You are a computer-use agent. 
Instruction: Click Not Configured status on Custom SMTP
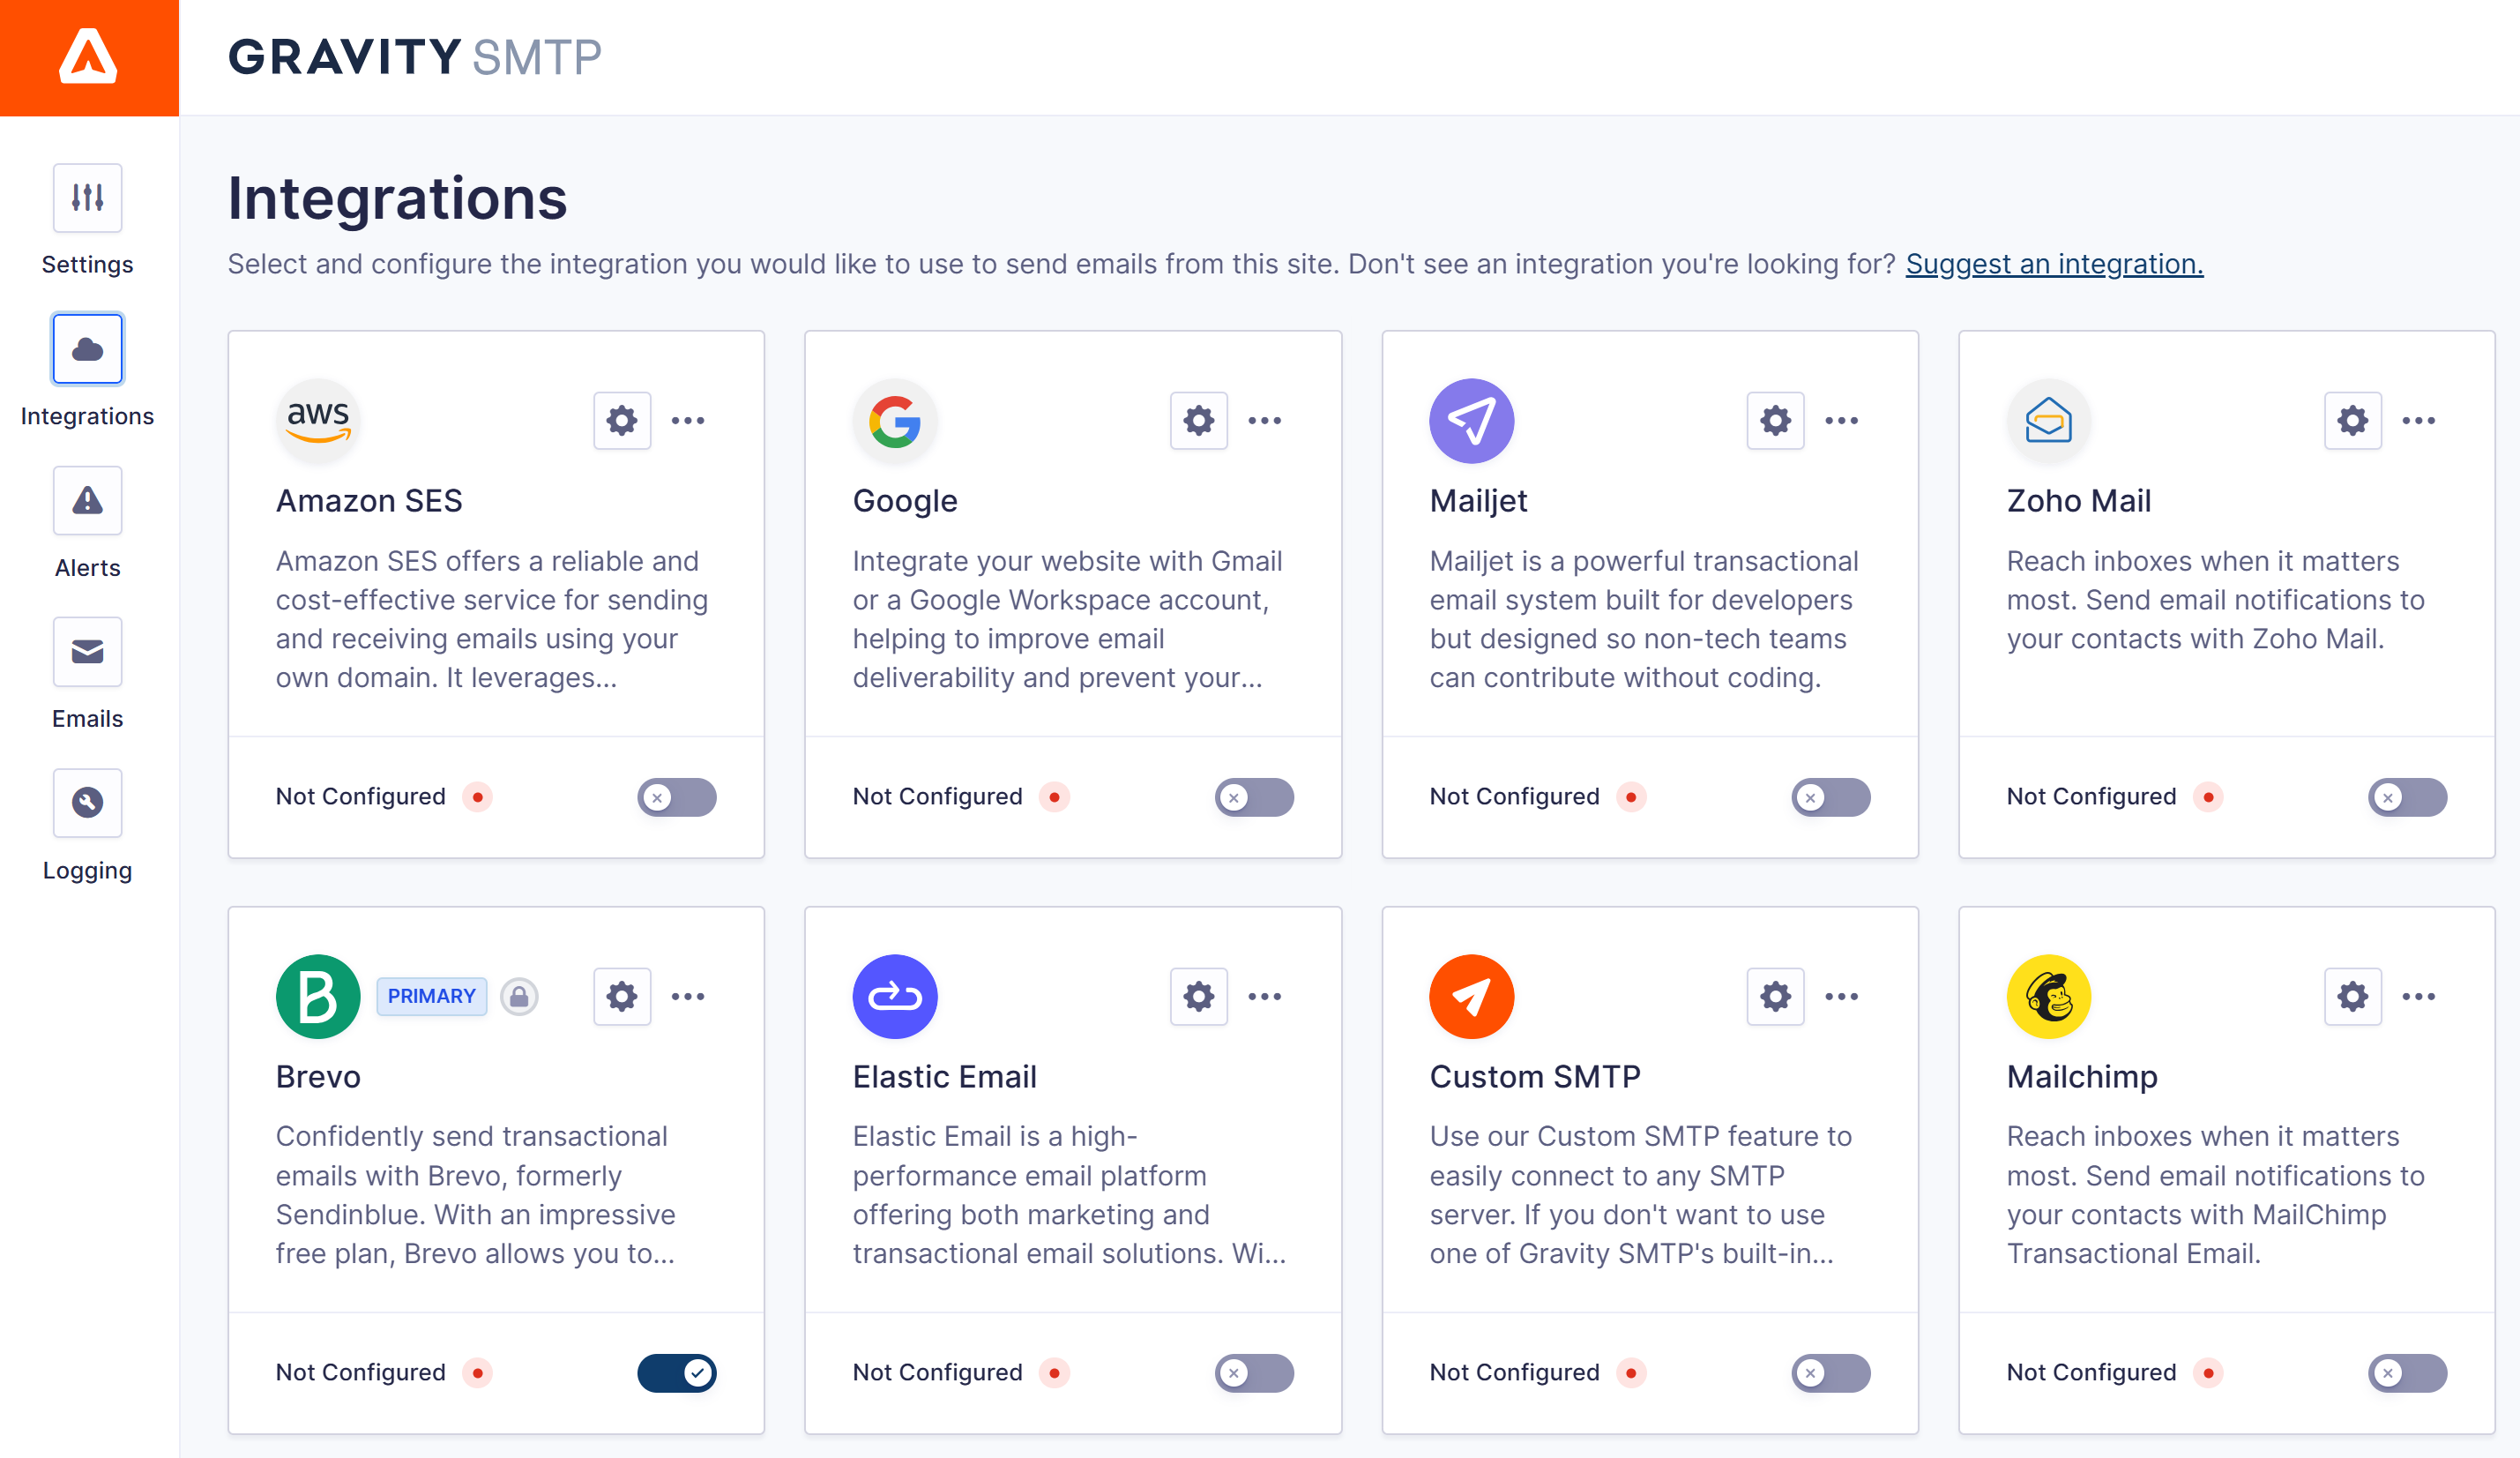(1514, 1373)
